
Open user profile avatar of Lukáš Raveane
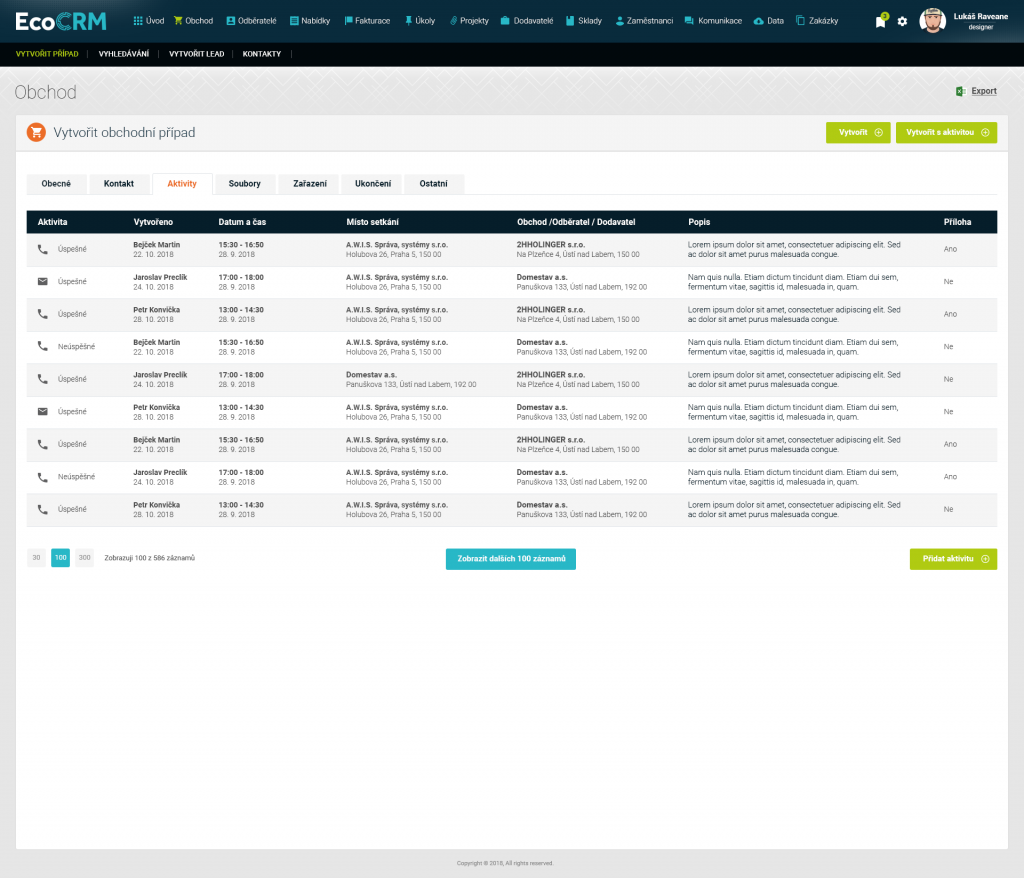pos(932,21)
